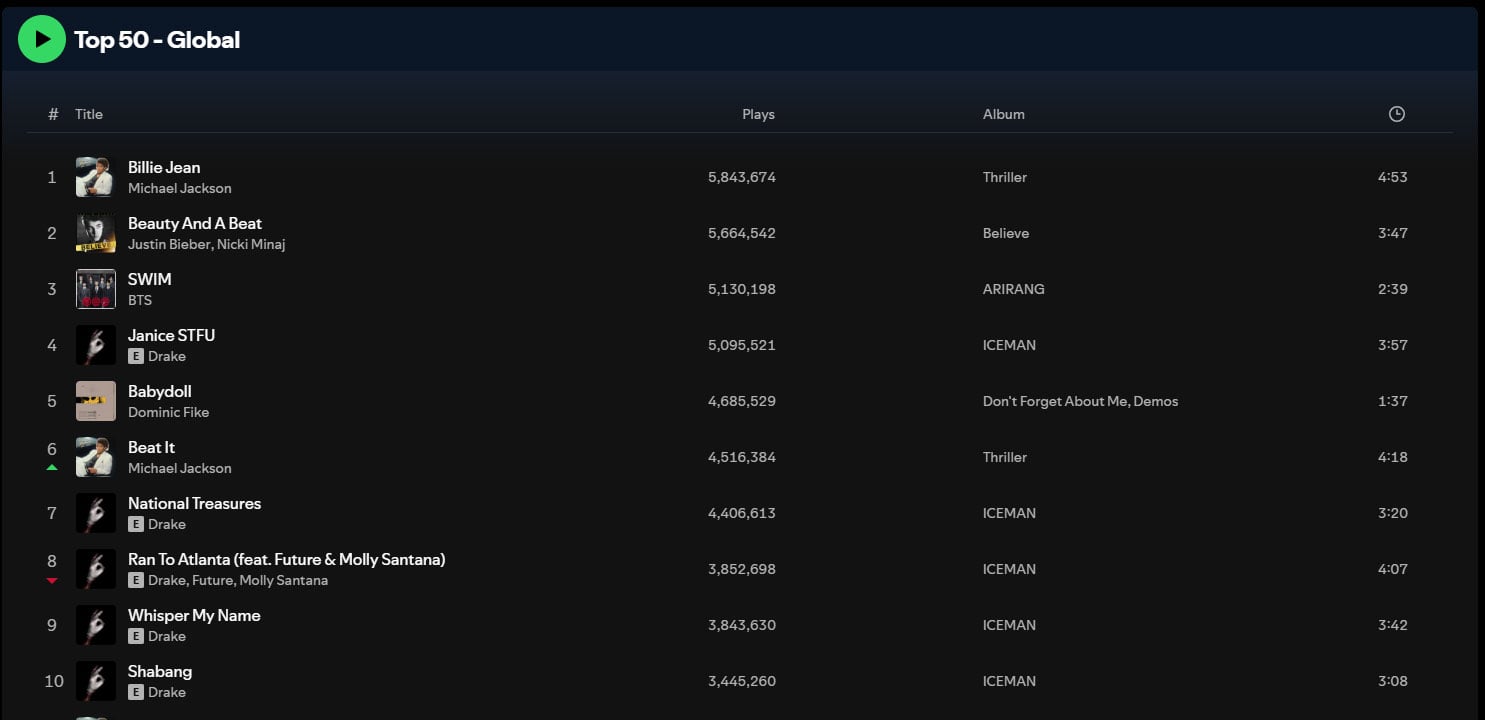Visit Justin Bieber artist page
Screen dimensions: 1485x720
[168, 244]
